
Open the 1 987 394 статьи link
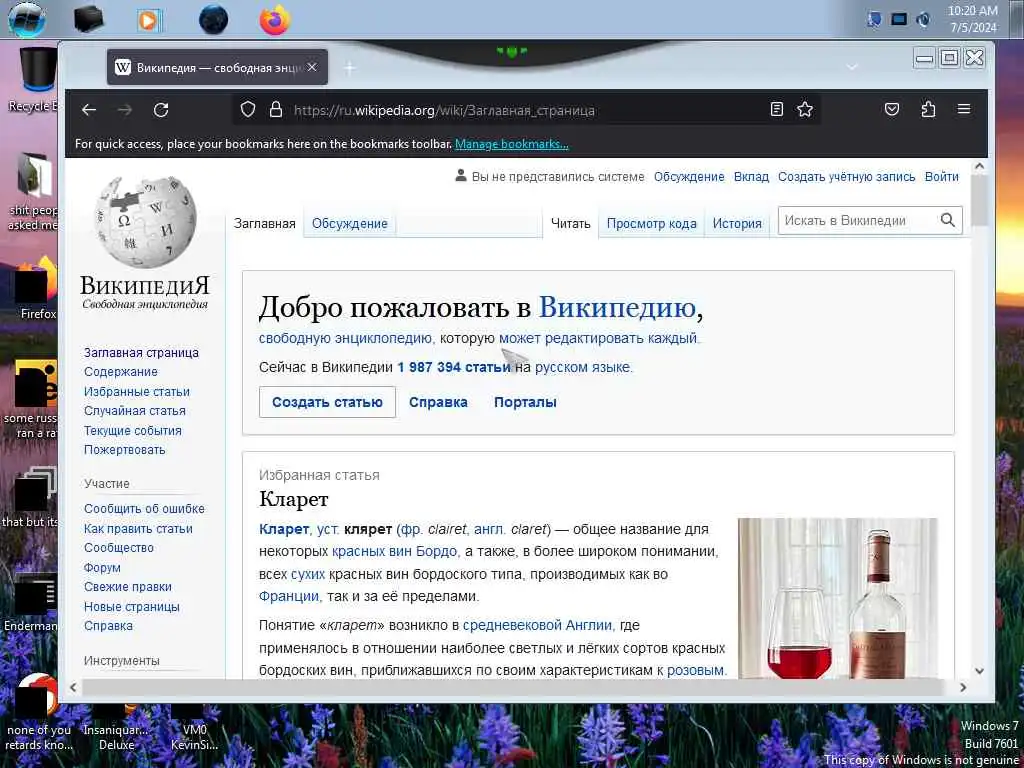454,367
